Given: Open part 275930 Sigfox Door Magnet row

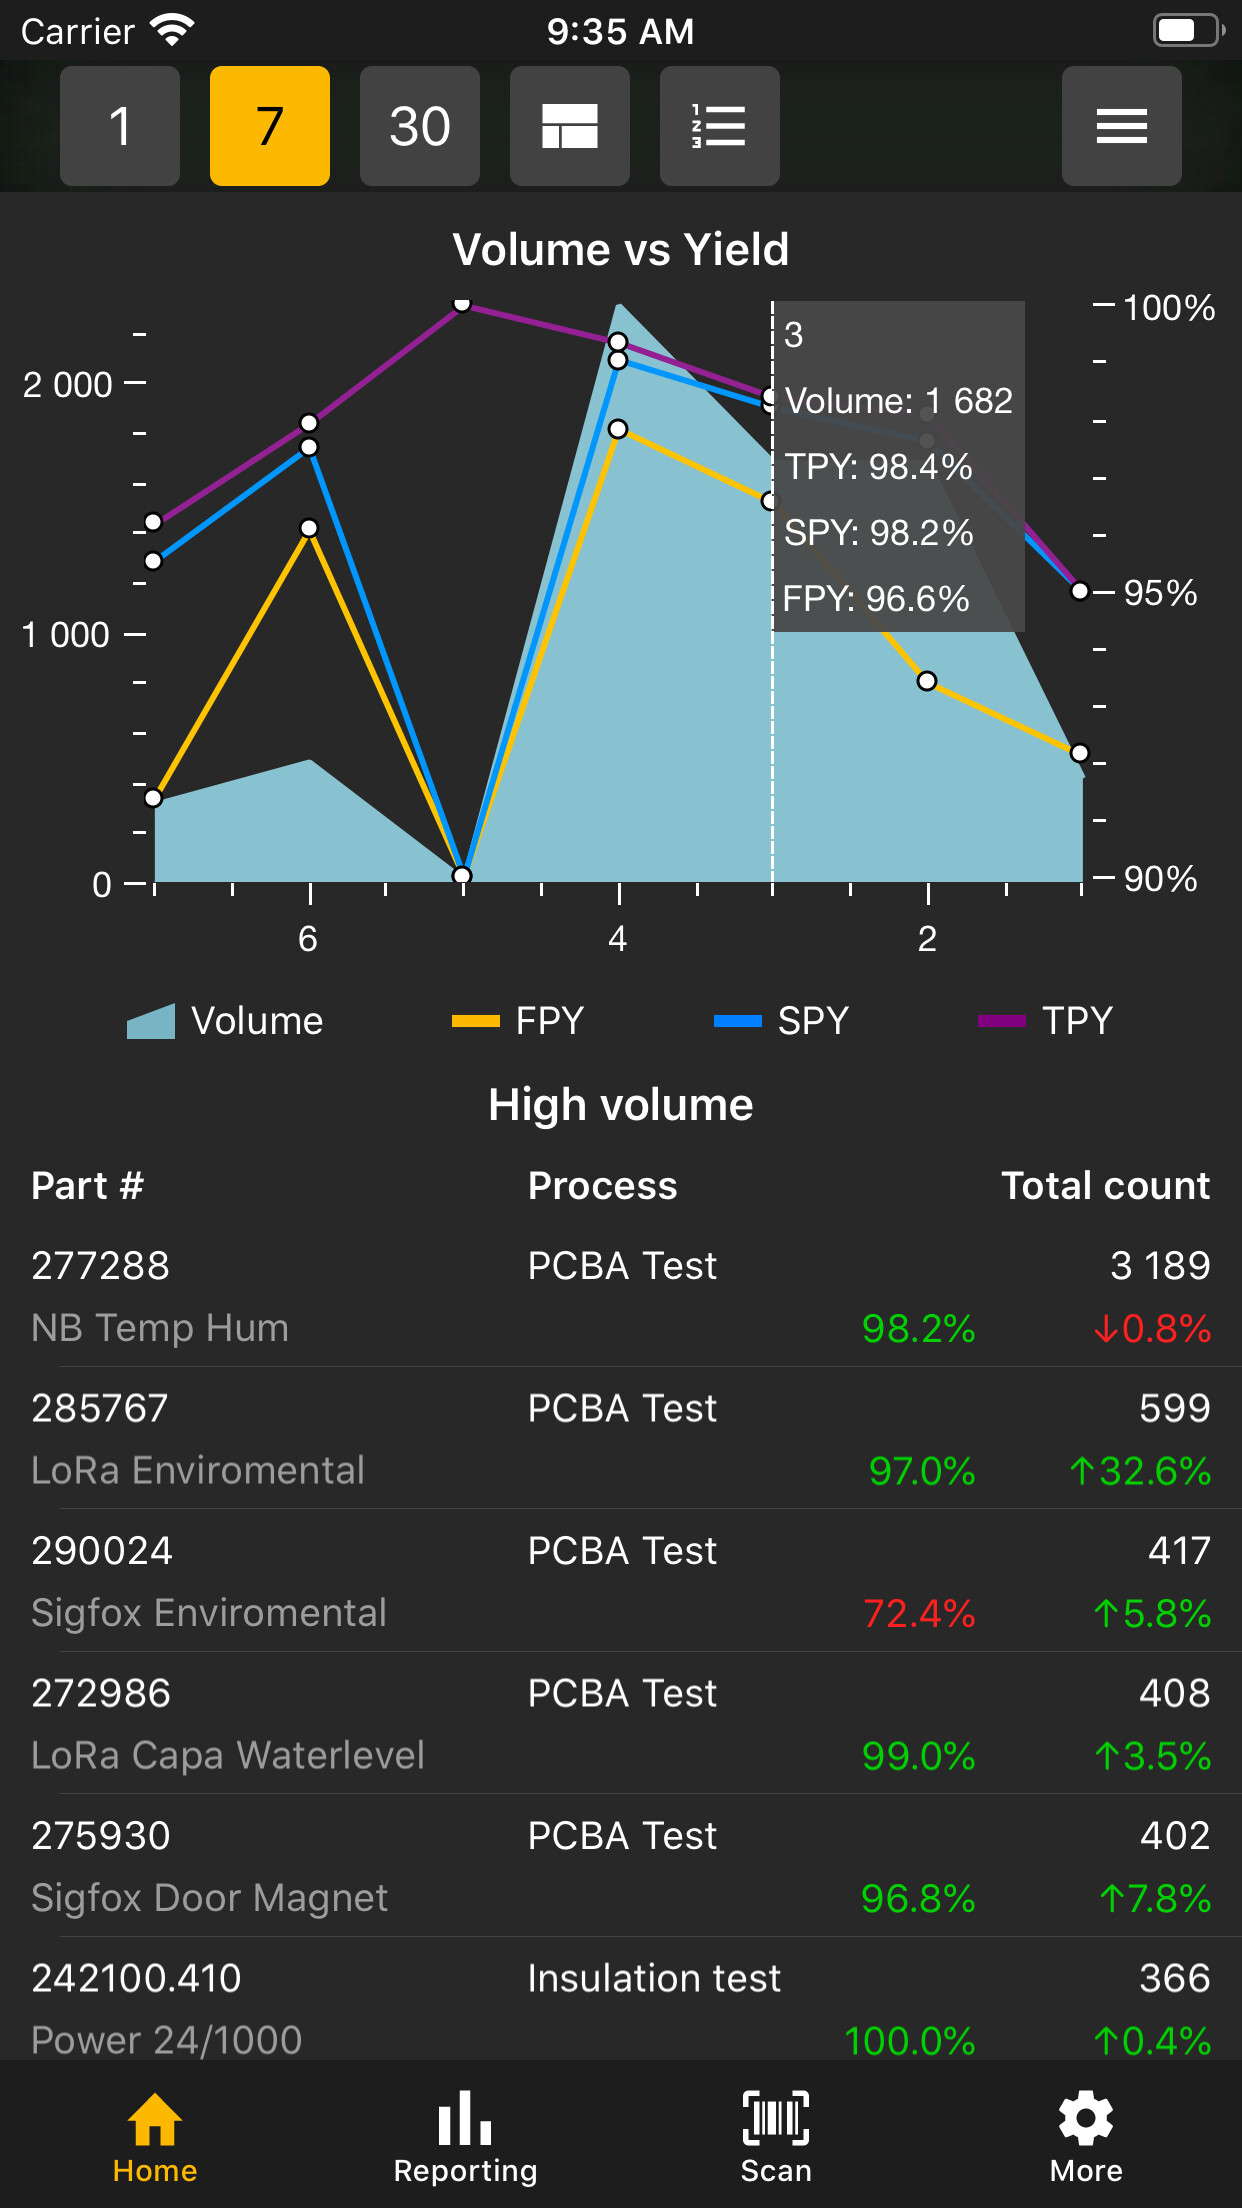Looking at the screenshot, I should tap(621, 1866).
